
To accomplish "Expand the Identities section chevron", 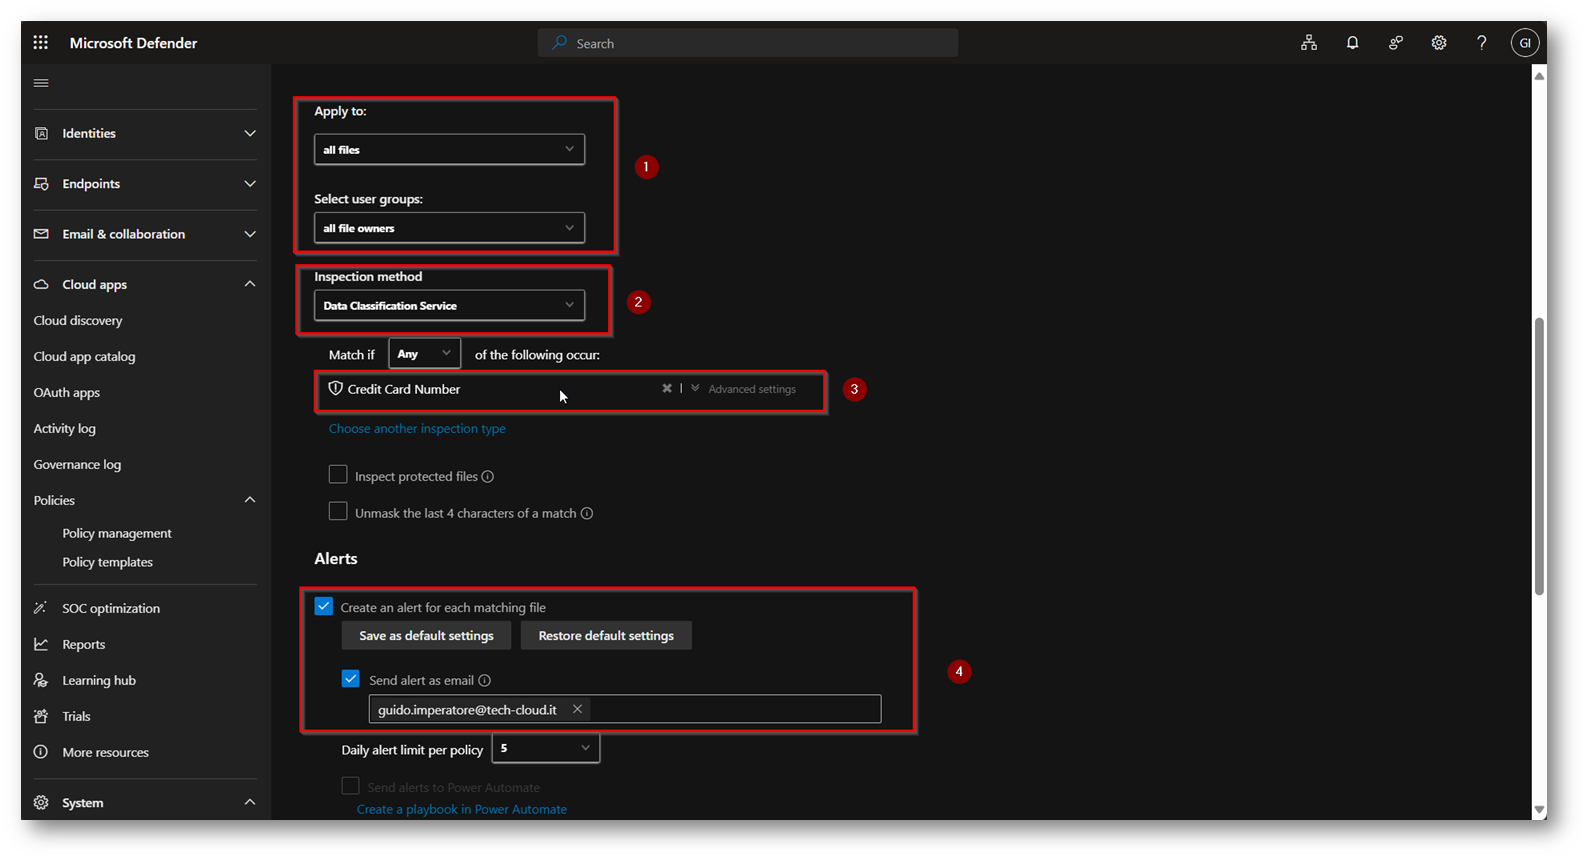I will (250, 133).
